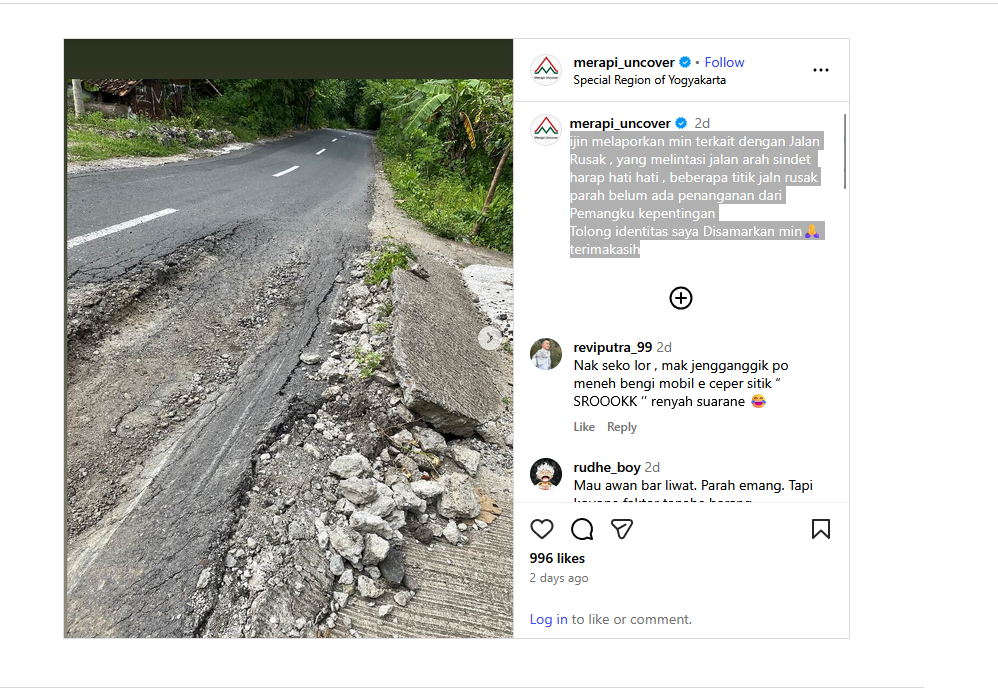Load more comments plus circle
The height and width of the screenshot is (691, 998).
click(681, 298)
